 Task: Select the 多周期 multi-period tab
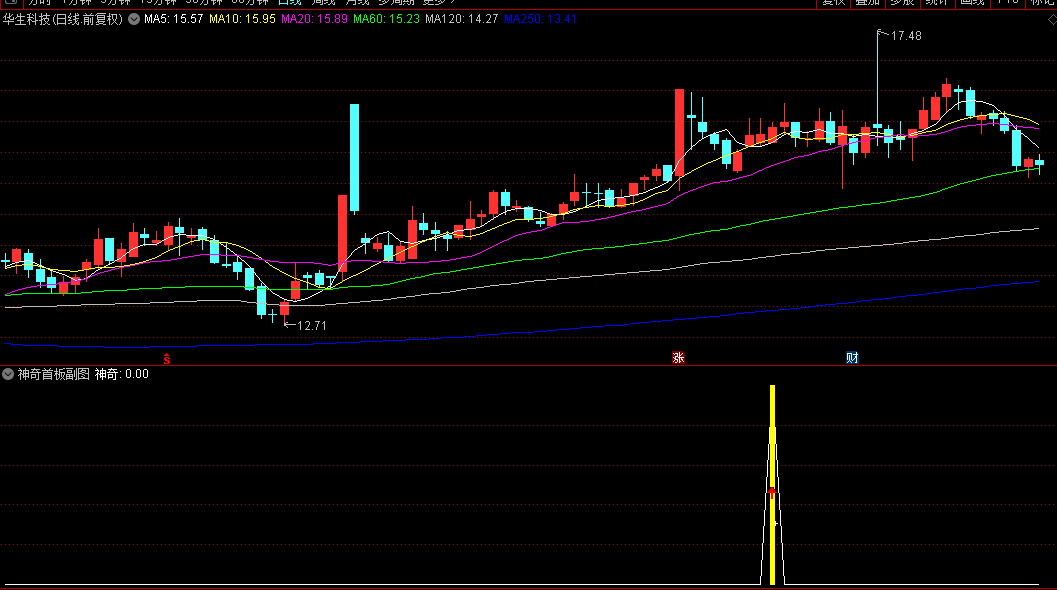tap(396, 2)
